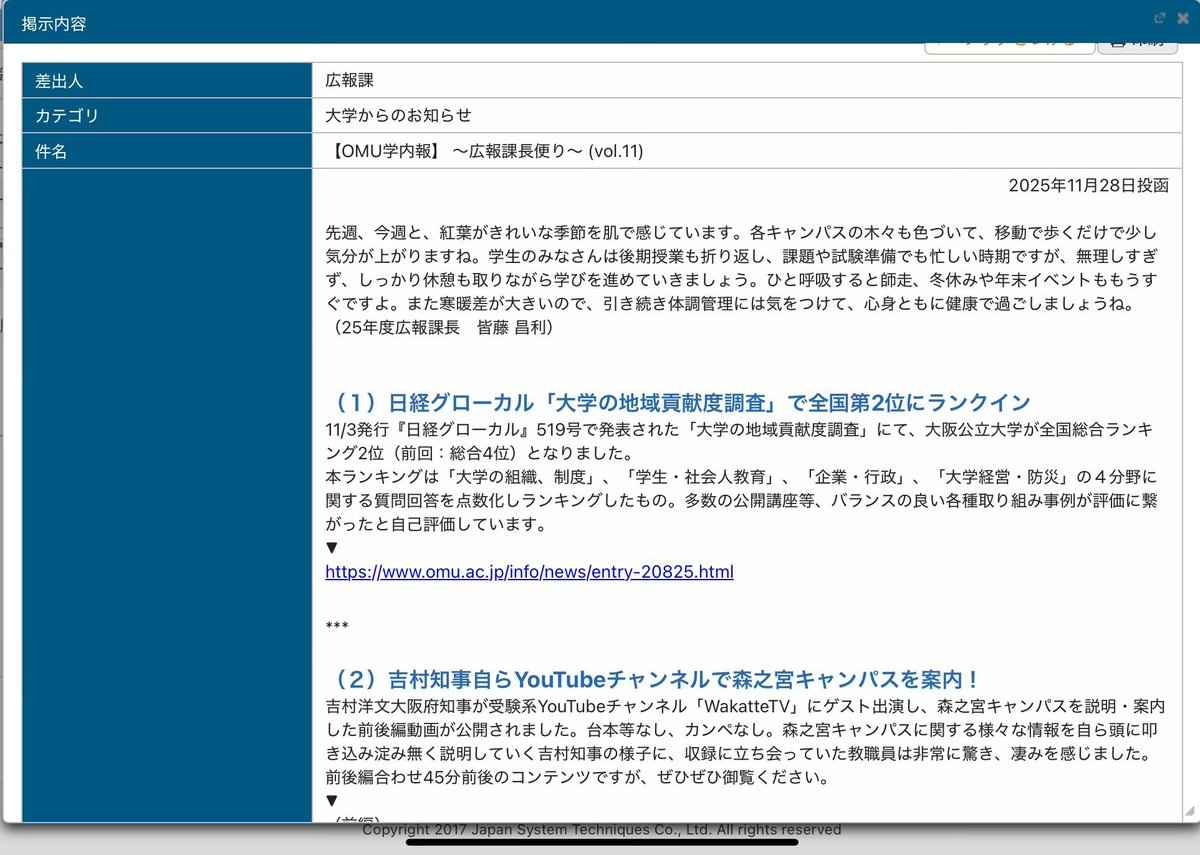
Task: Click the 日経グローカル section (1) heading
Action: coord(678,402)
